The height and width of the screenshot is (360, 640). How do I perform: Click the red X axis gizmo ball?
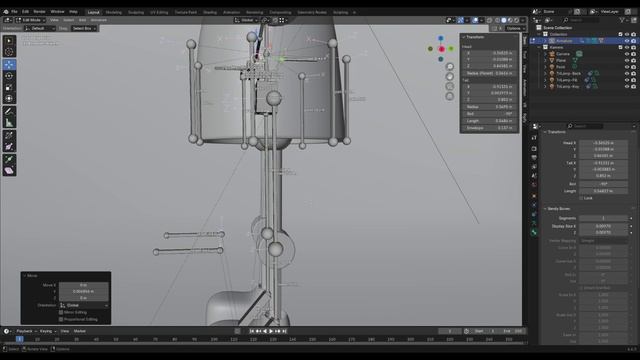point(441,49)
